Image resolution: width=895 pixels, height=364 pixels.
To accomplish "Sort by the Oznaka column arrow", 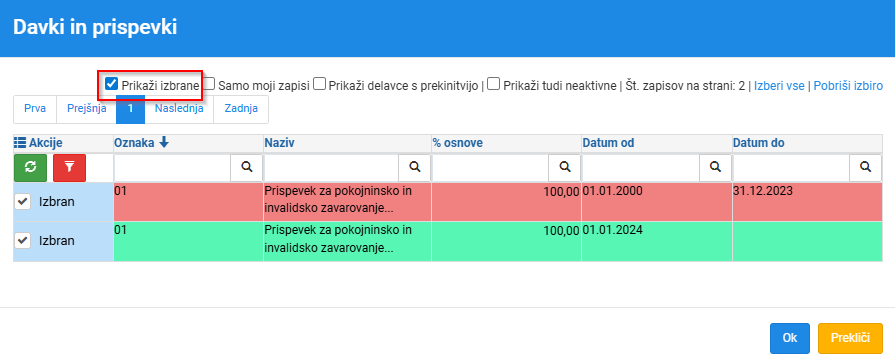I will [164, 143].
